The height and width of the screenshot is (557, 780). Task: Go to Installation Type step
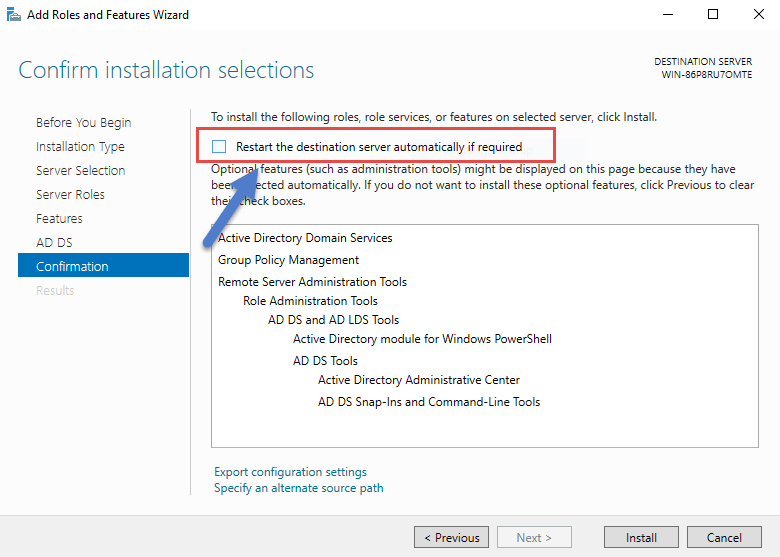(80, 147)
